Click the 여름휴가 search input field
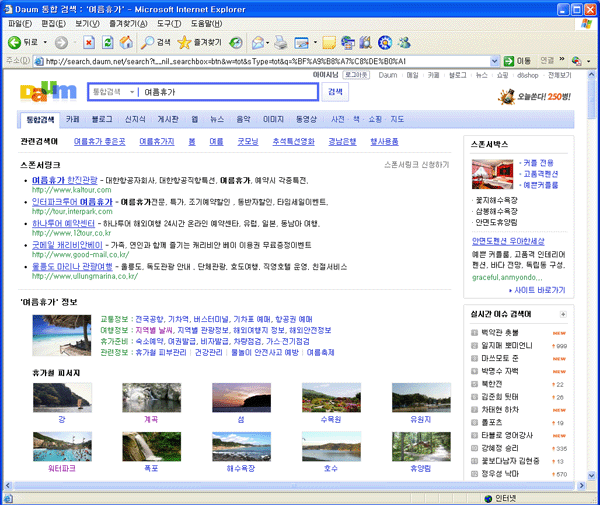This screenshot has height=505, width=600. [x=229, y=92]
